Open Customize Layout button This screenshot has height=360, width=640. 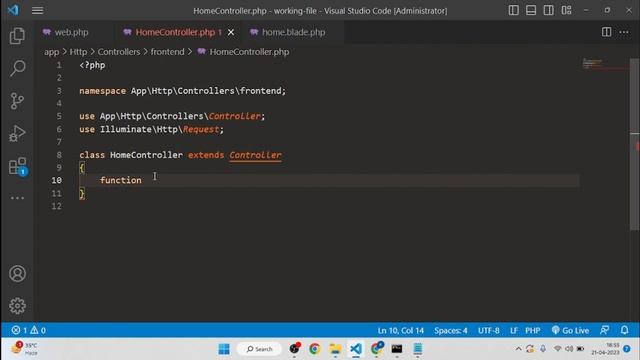pos(567,11)
